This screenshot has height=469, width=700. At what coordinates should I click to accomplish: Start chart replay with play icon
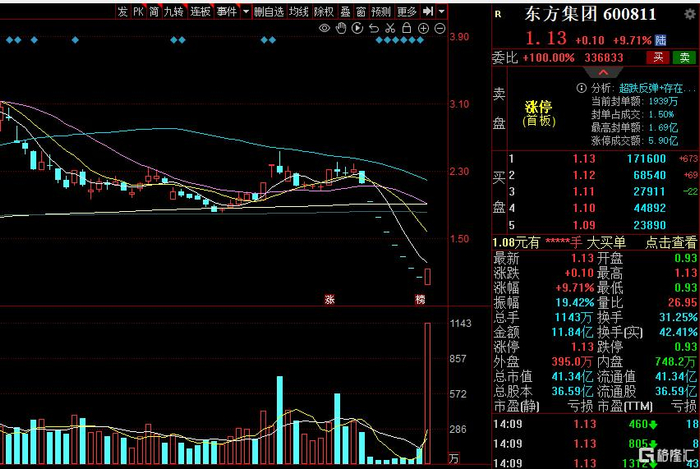pyautogui.click(x=357, y=28)
